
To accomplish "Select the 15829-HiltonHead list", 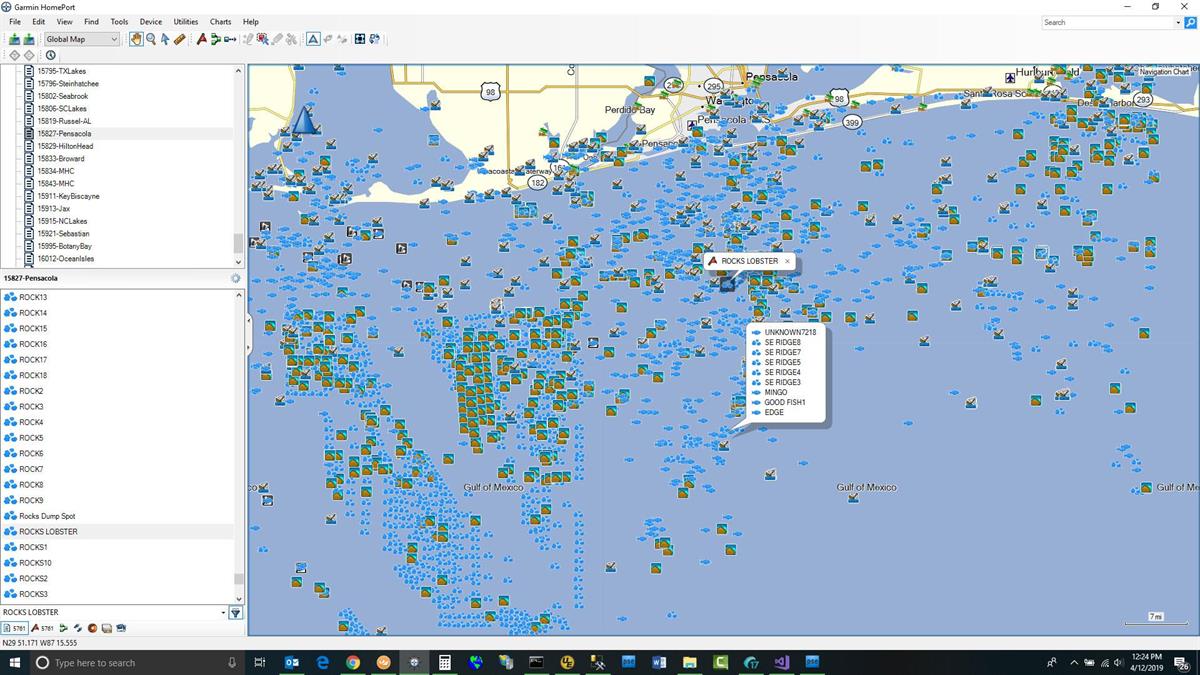I will [x=65, y=146].
